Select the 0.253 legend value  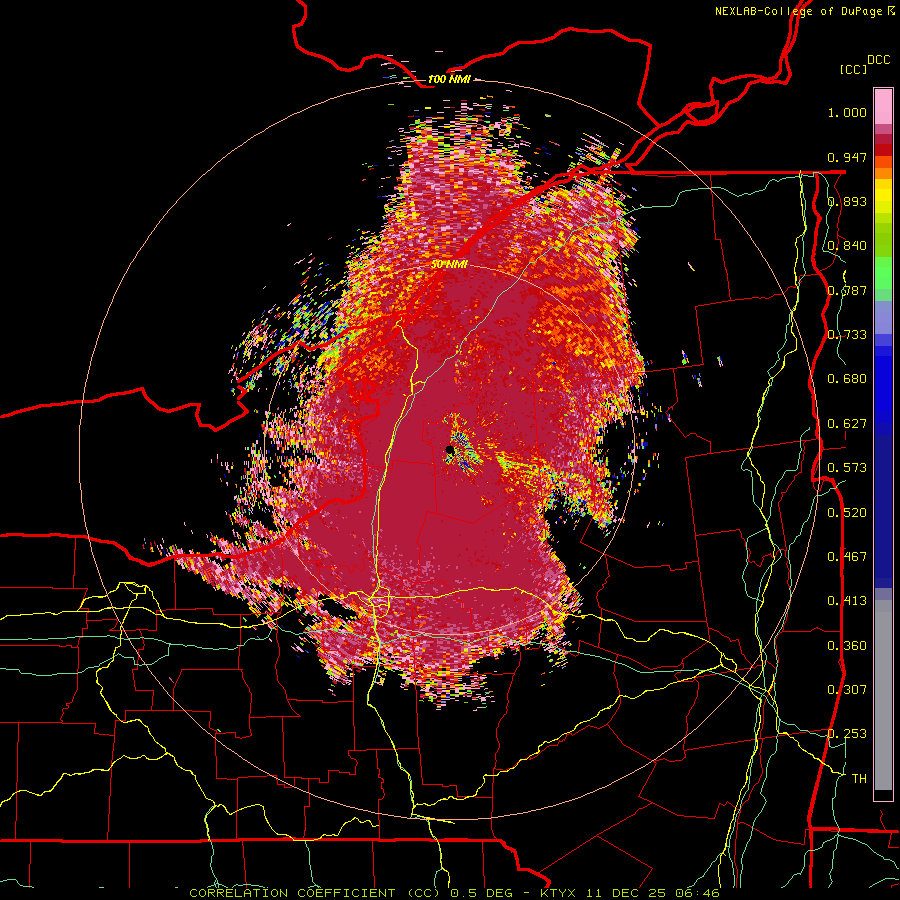(x=847, y=734)
